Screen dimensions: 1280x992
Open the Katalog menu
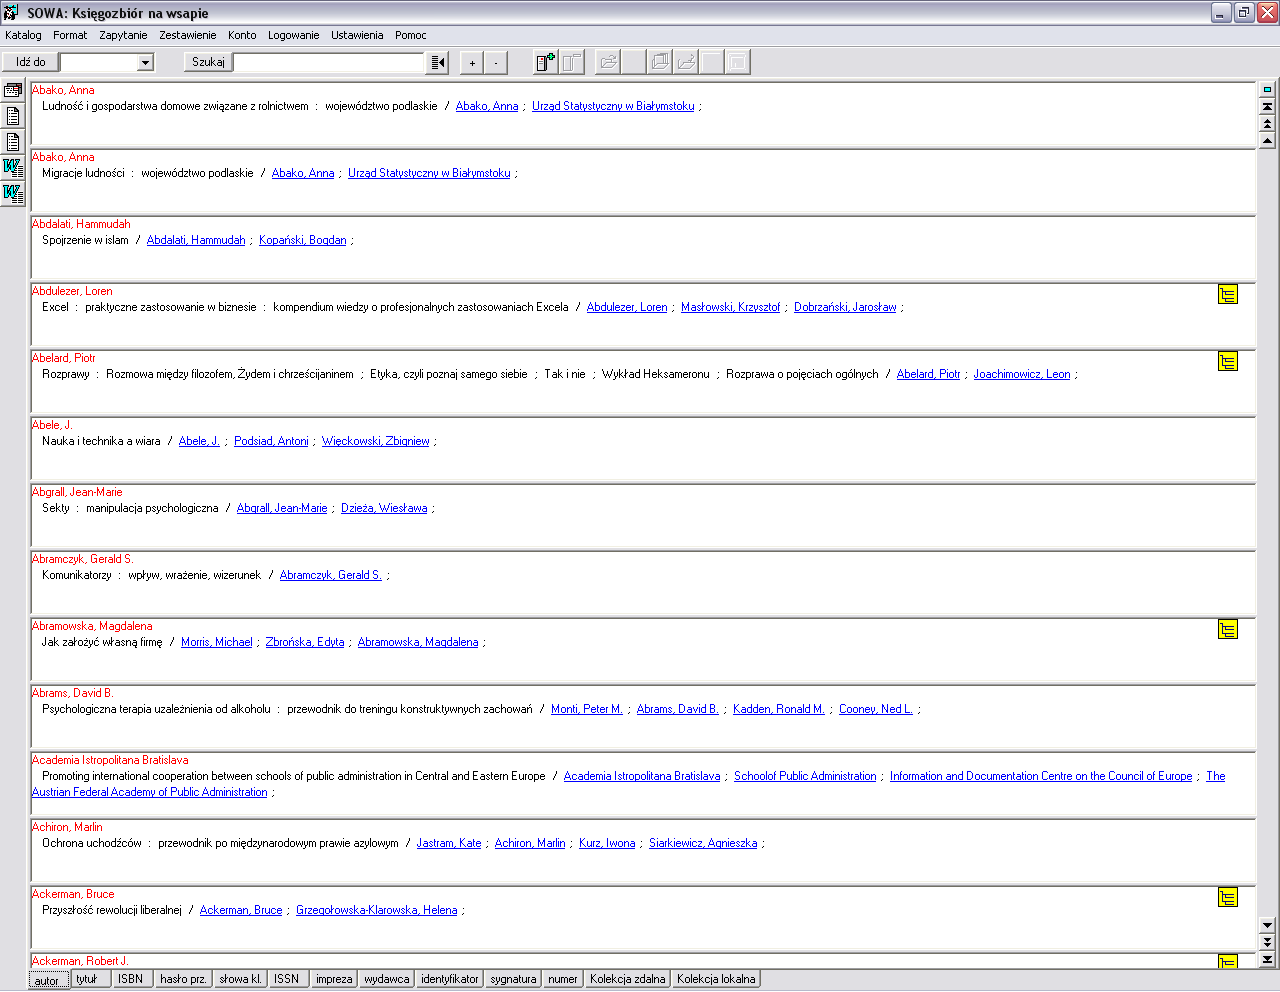pos(23,35)
